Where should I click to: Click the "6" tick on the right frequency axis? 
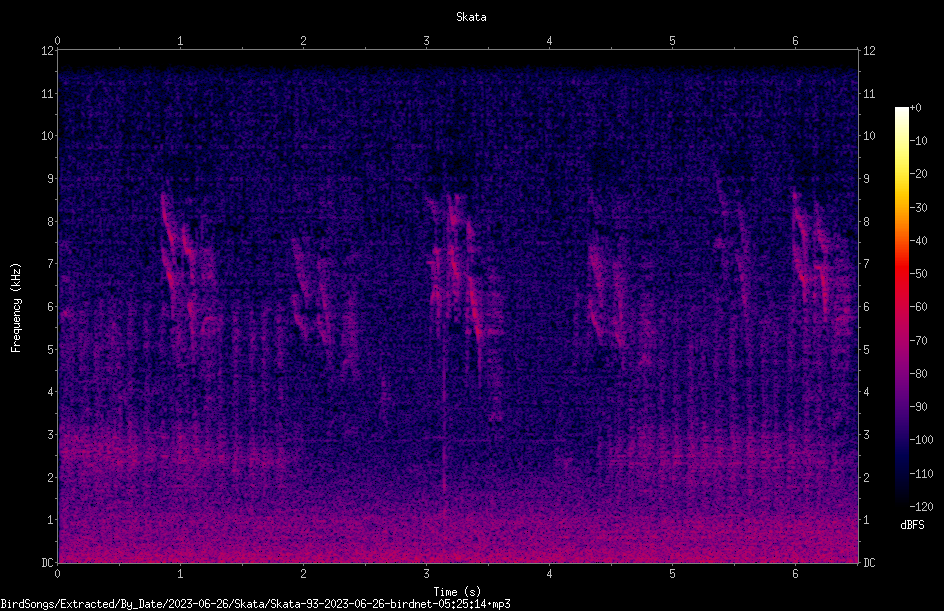866,306
